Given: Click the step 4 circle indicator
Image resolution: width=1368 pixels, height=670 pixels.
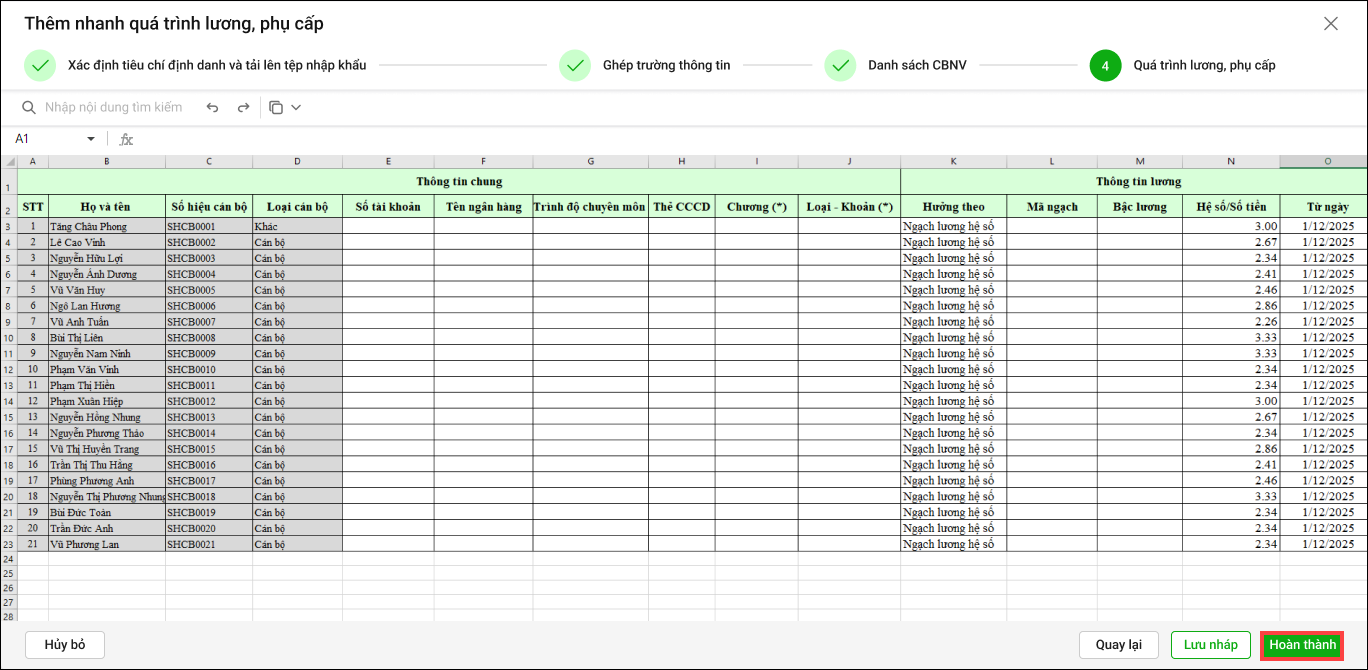Looking at the screenshot, I should (1105, 65).
